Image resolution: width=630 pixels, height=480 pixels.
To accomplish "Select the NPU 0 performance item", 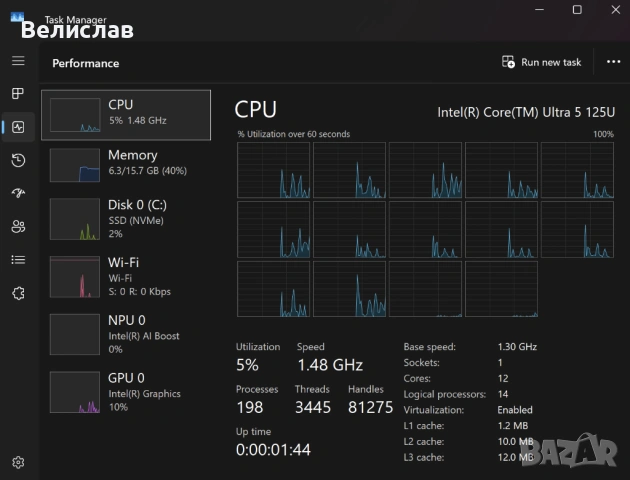I will tap(126, 334).
